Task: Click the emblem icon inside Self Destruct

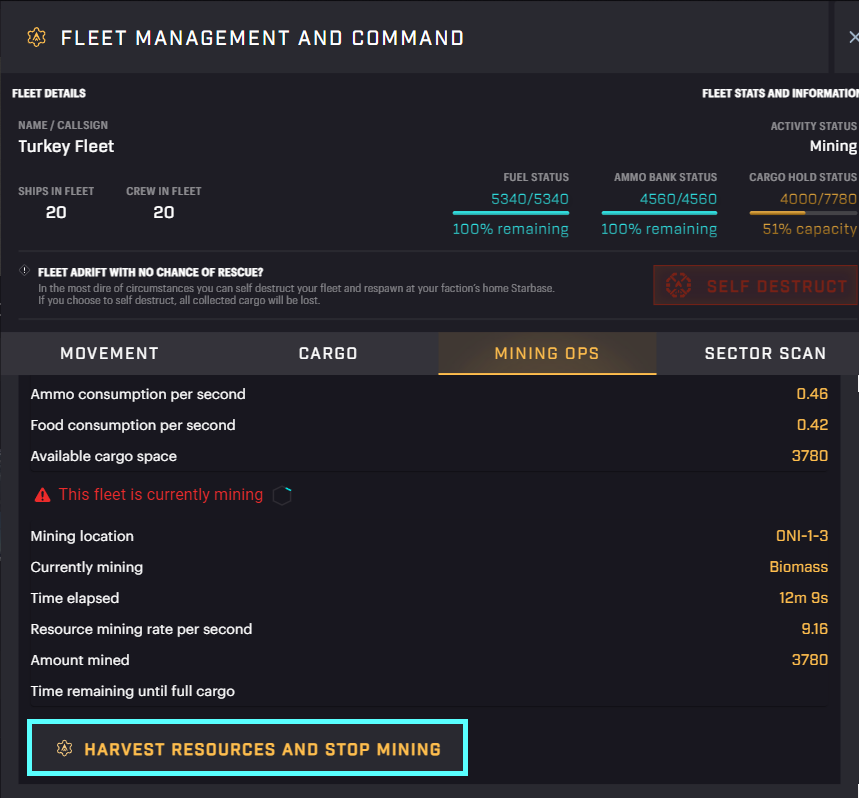Action: tap(680, 286)
